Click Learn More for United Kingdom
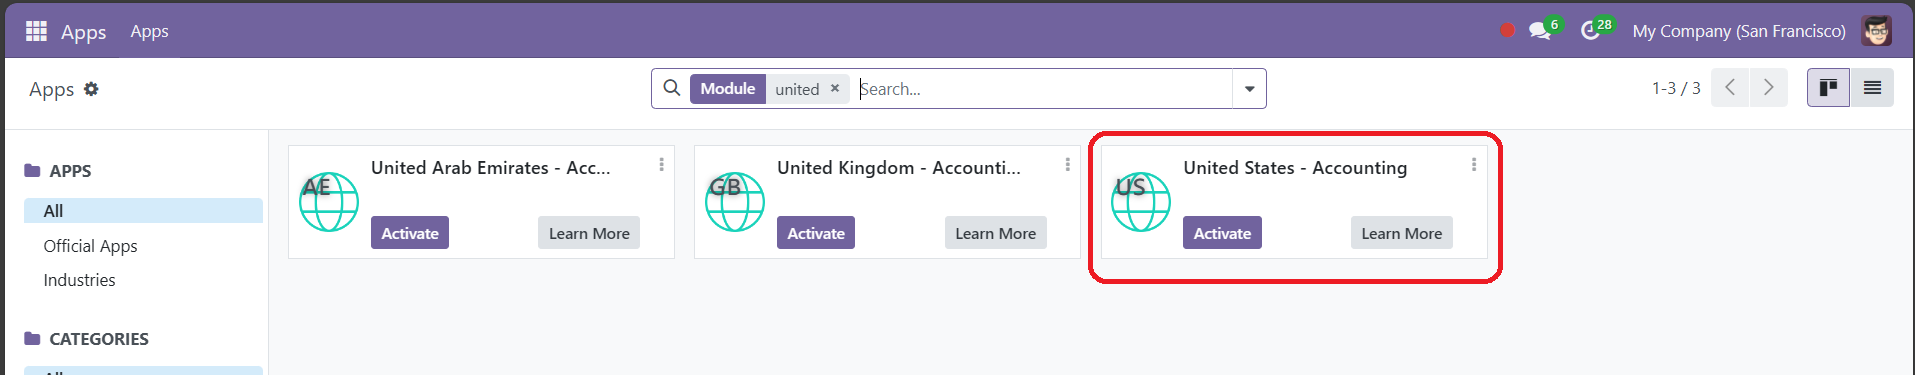This screenshot has width=1915, height=375. click(x=995, y=233)
